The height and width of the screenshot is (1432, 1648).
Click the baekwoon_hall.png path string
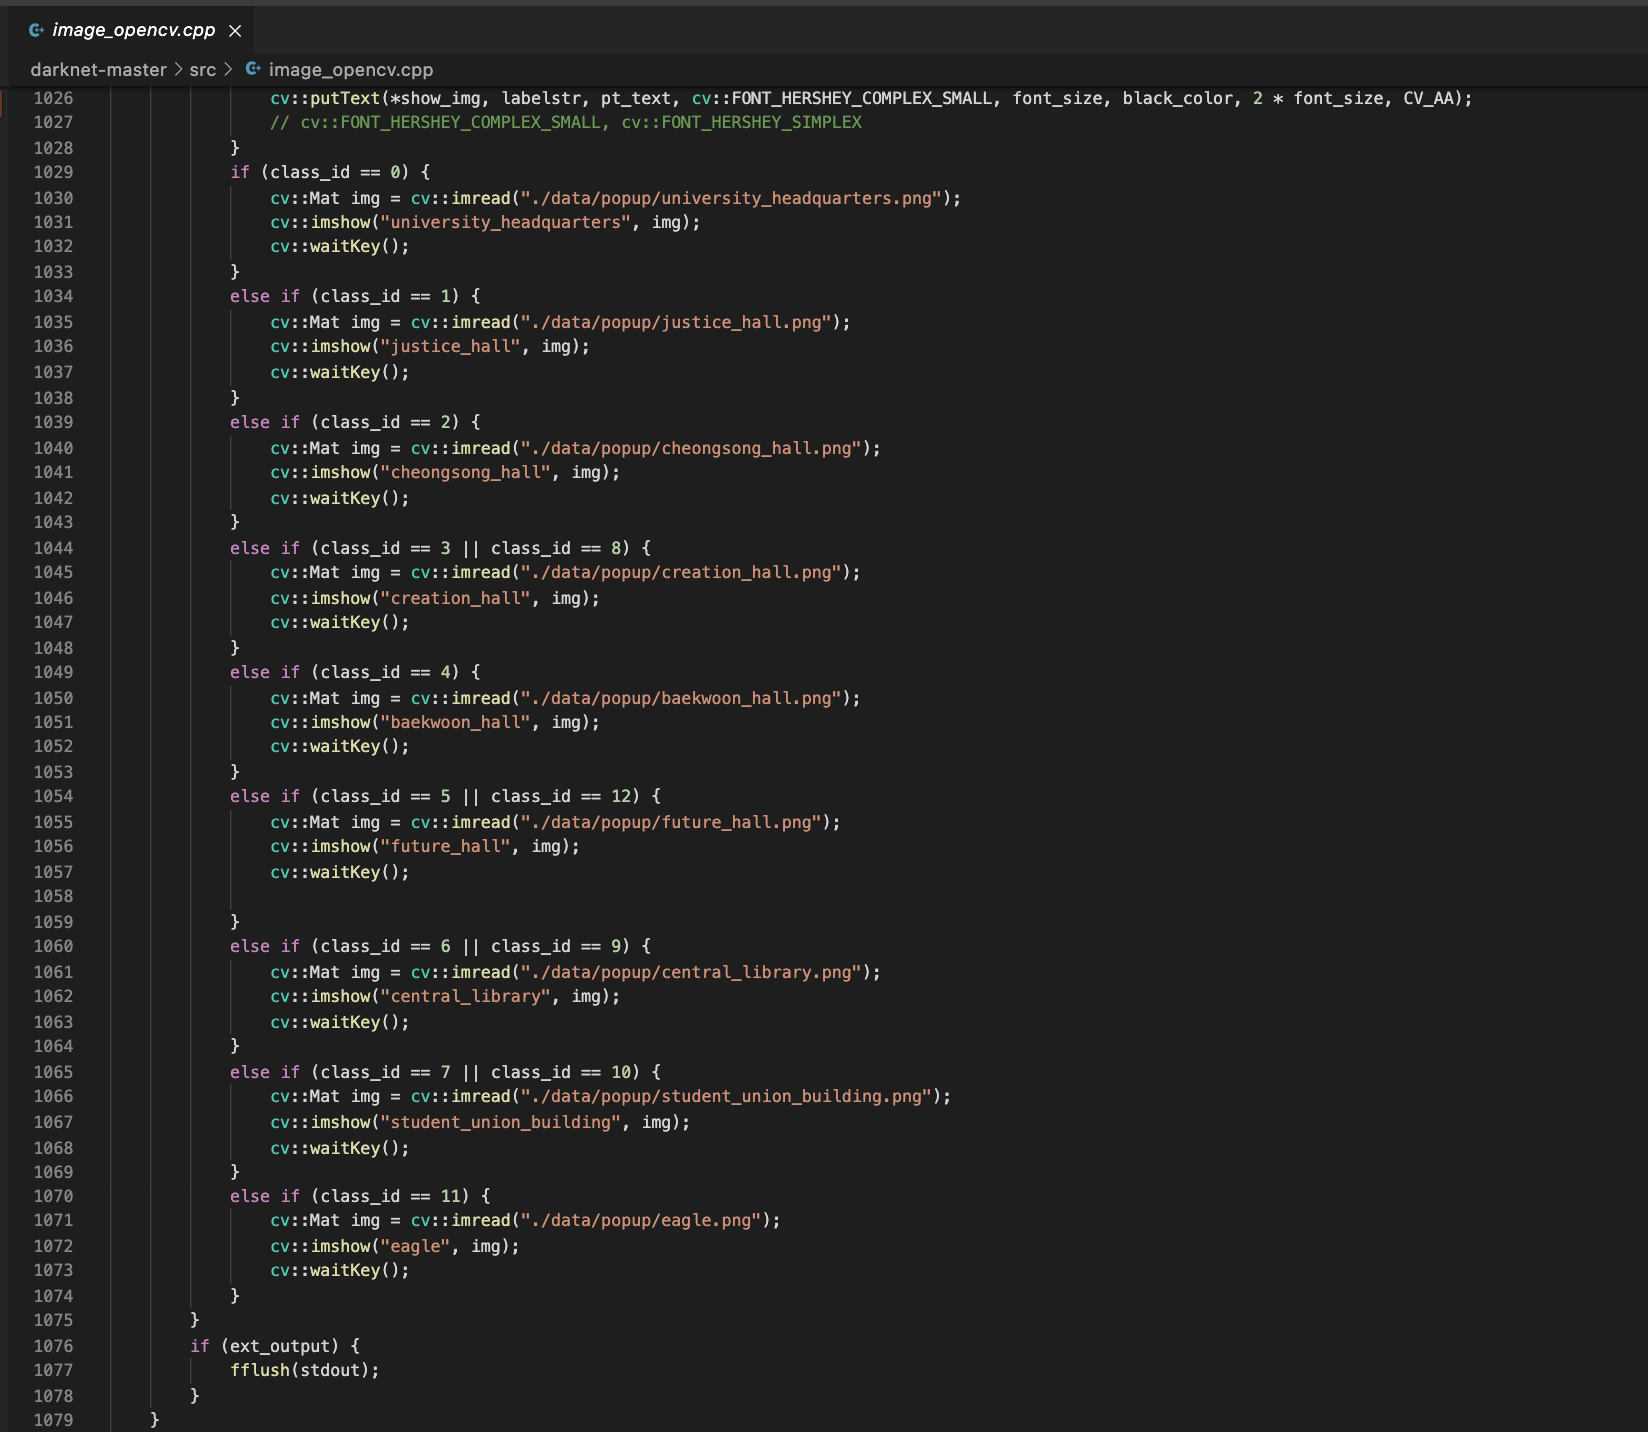pos(681,698)
